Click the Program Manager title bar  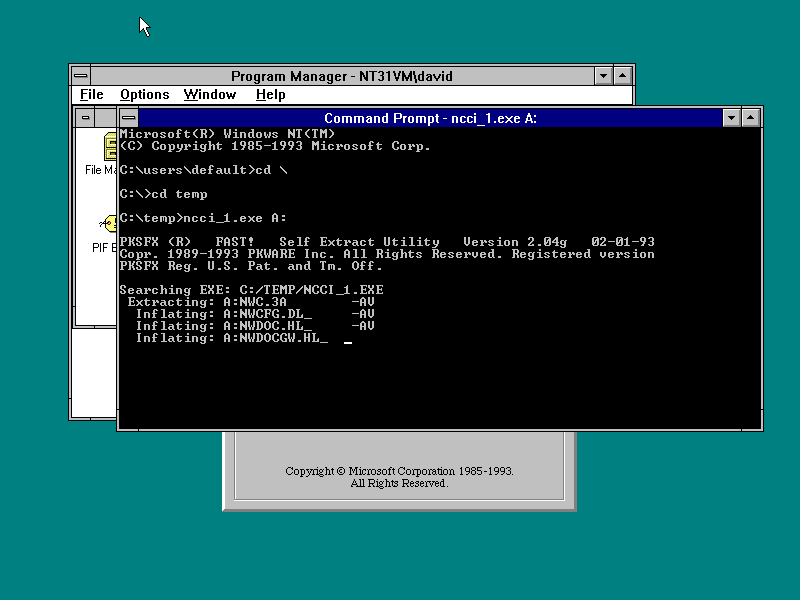342,76
